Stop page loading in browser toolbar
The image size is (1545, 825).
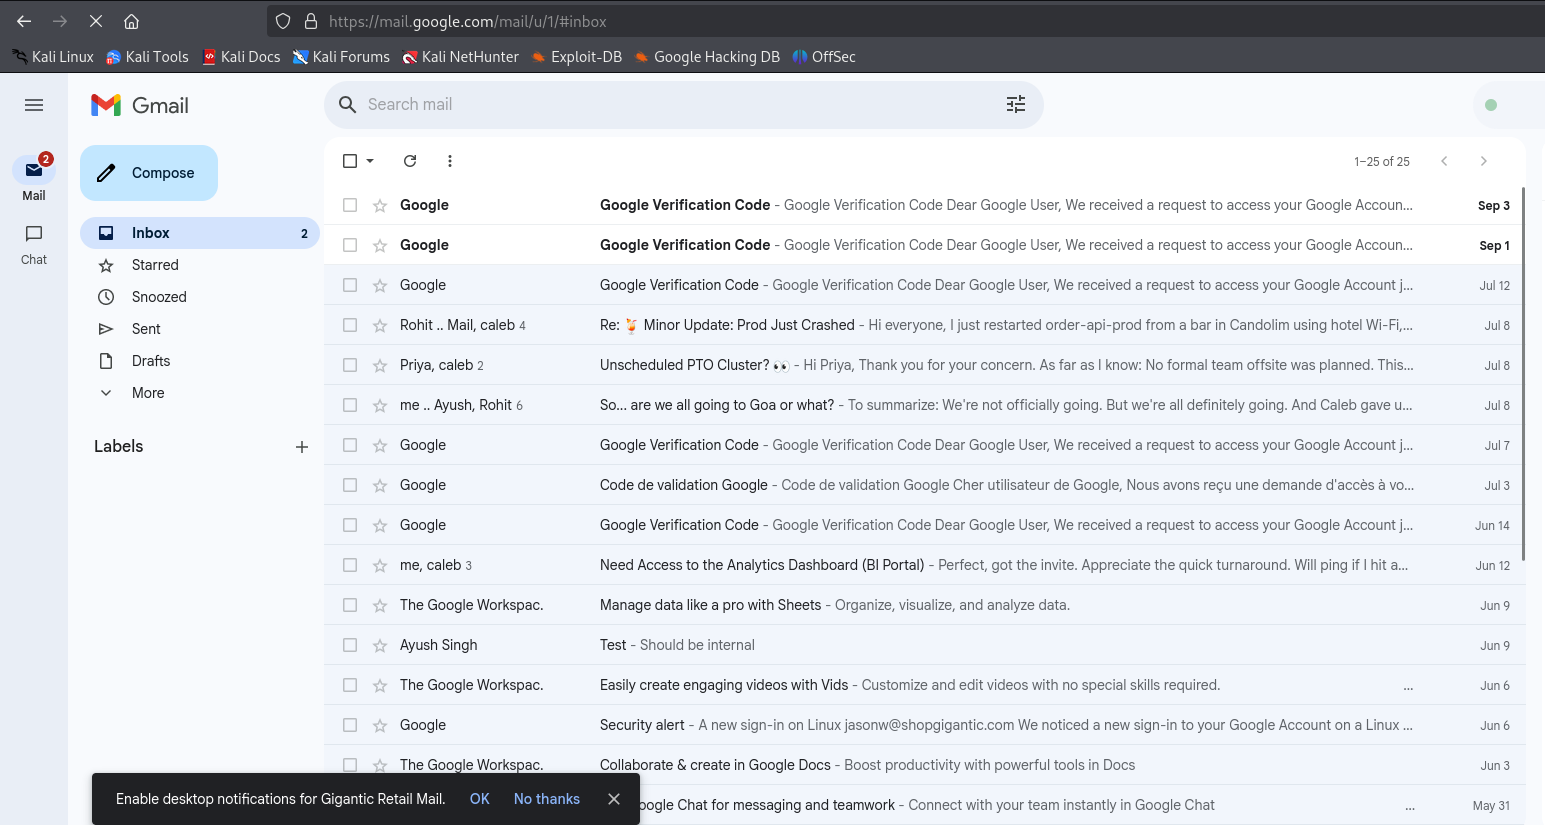[96, 21]
